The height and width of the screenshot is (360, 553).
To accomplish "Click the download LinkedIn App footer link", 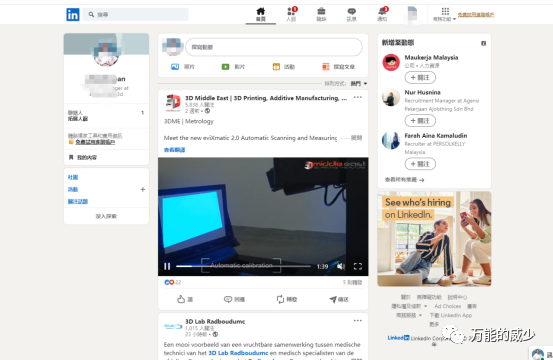I will pyautogui.click(x=451, y=315).
